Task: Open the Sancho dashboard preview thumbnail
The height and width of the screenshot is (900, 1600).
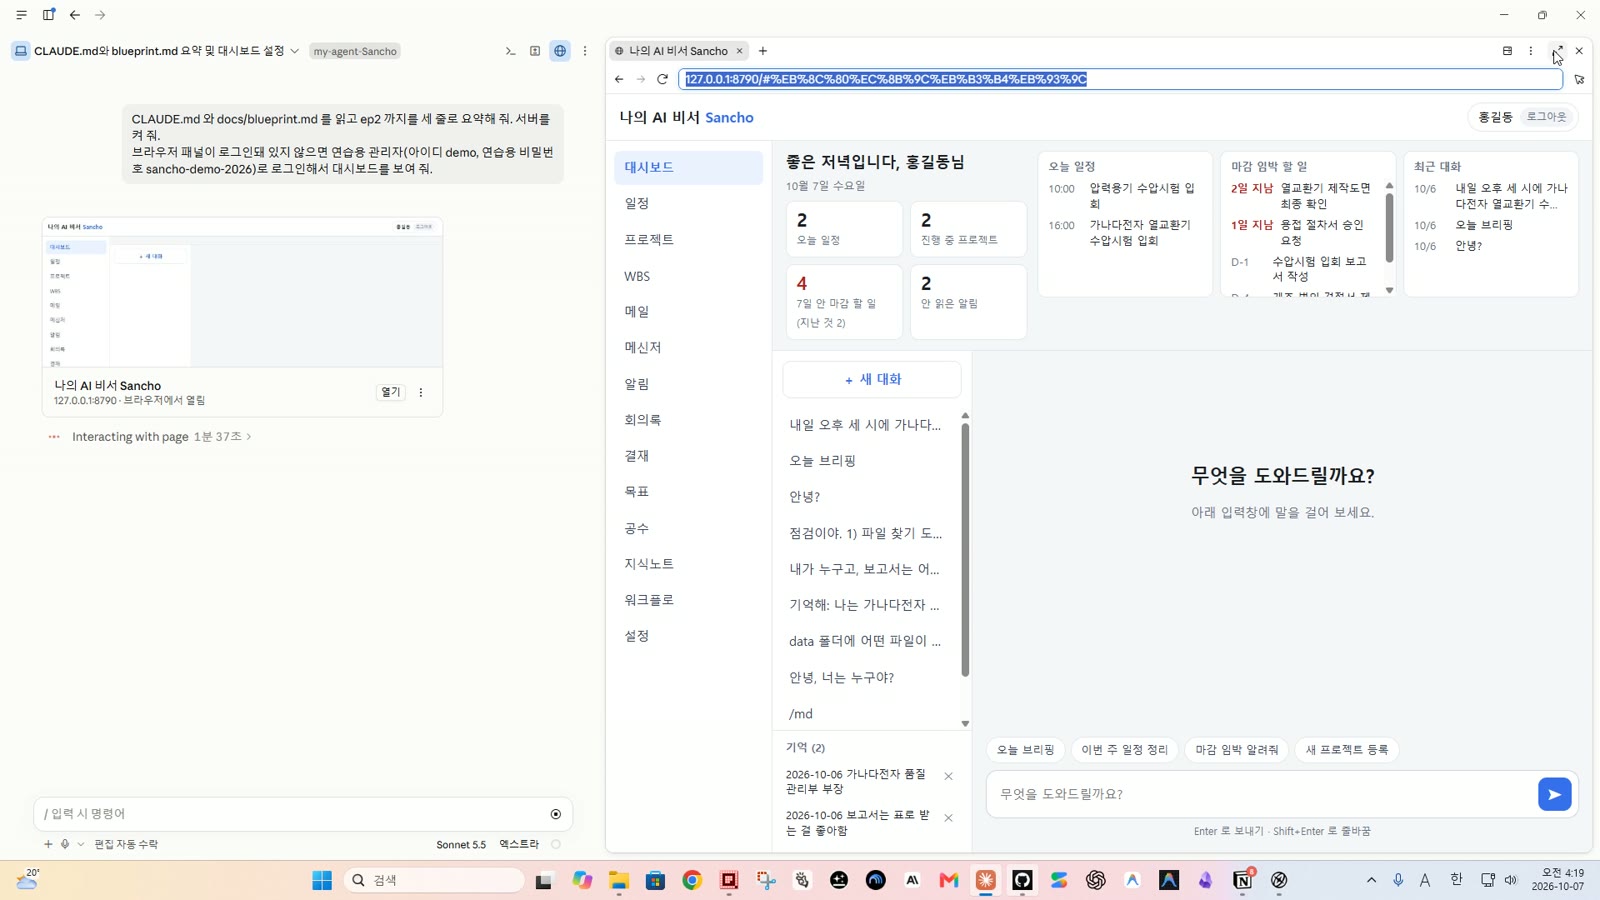Action: [x=242, y=293]
